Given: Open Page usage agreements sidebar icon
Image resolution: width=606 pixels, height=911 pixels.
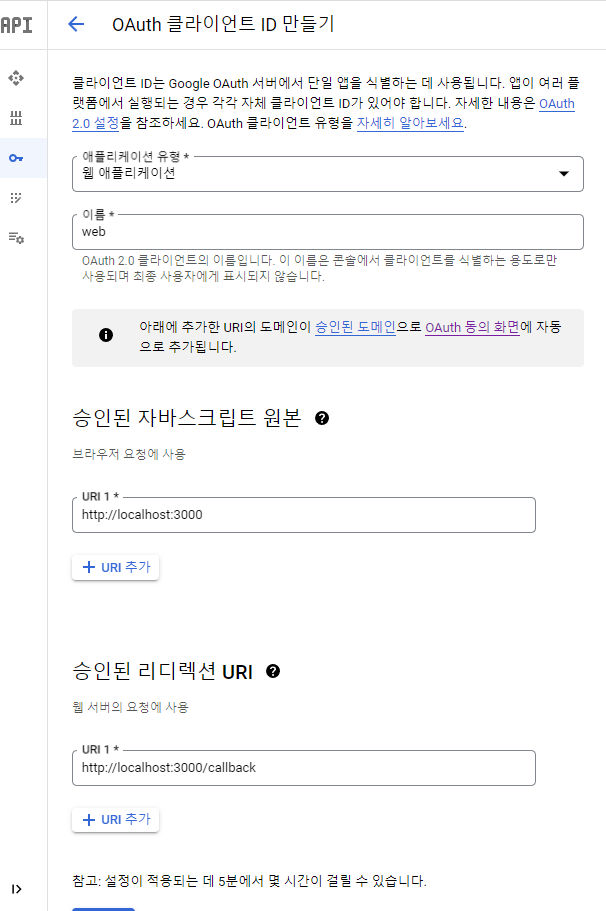Looking at the screenshot, I should click(16, 238).
